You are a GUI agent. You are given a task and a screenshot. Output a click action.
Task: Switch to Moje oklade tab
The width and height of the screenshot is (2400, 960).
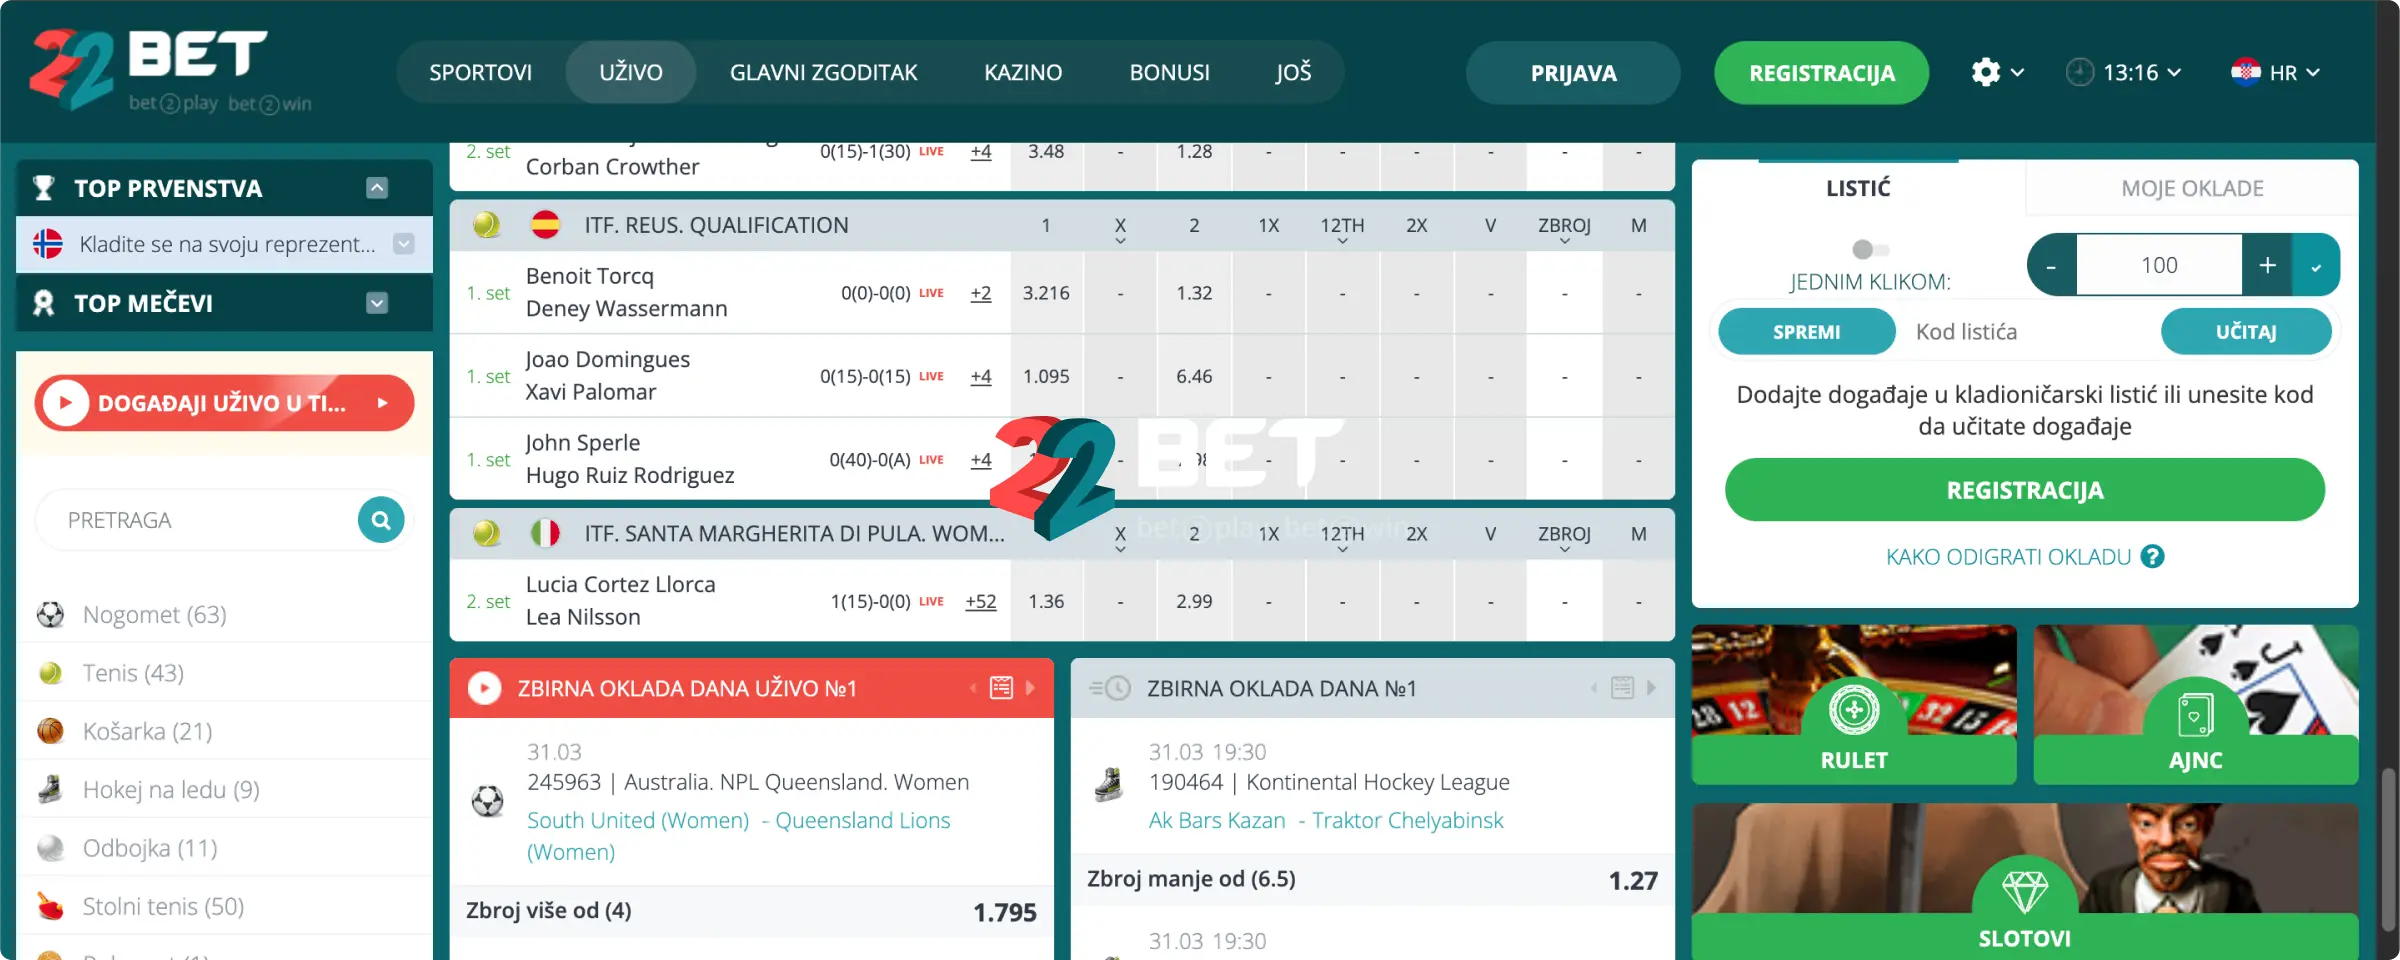pyautogui.click(x=2192, y=188)
